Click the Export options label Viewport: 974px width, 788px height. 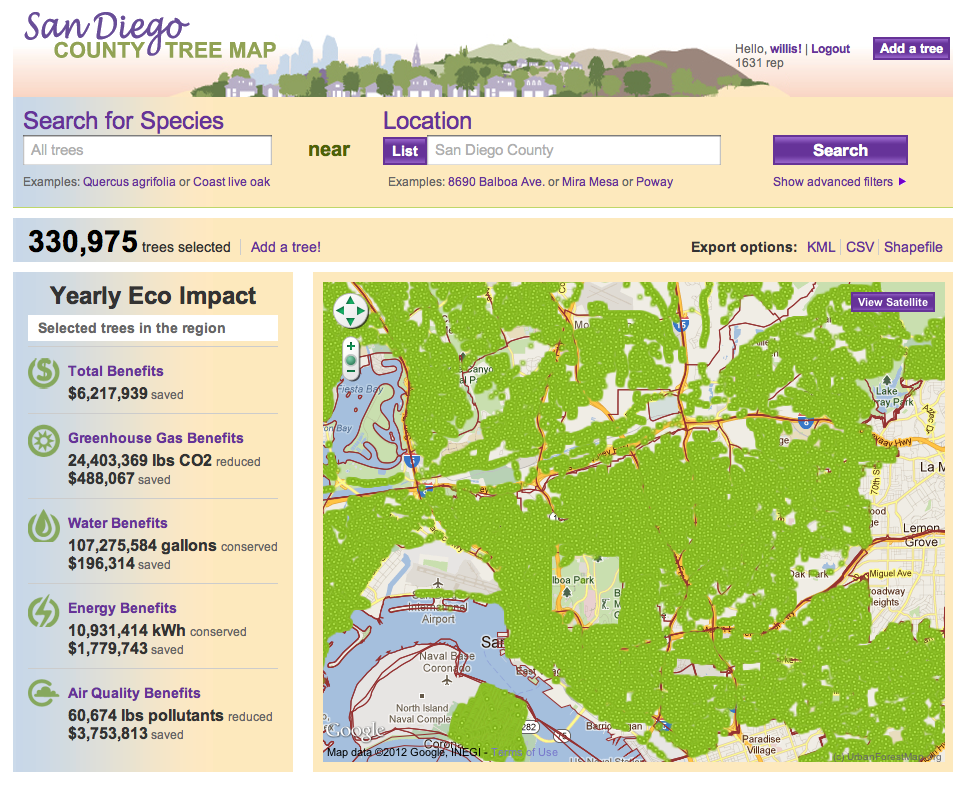click(744, 247)
